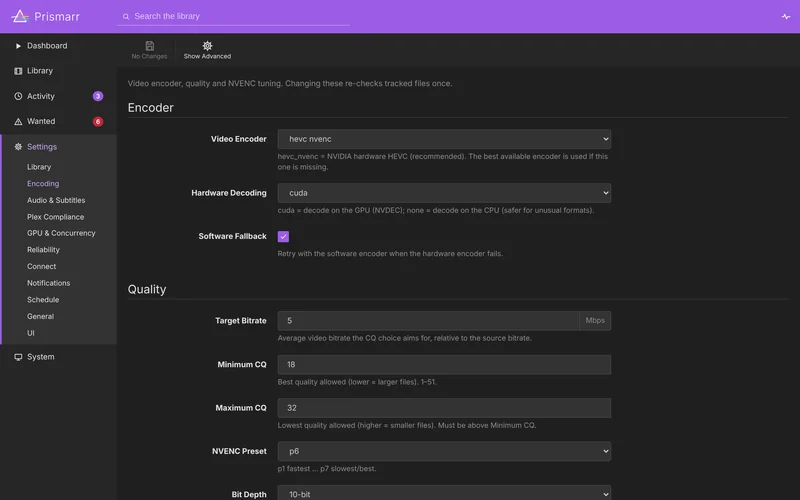Click the Target Bitrate label
The height and width of the screenshot is (500, 800).
[x=241, y=321]
